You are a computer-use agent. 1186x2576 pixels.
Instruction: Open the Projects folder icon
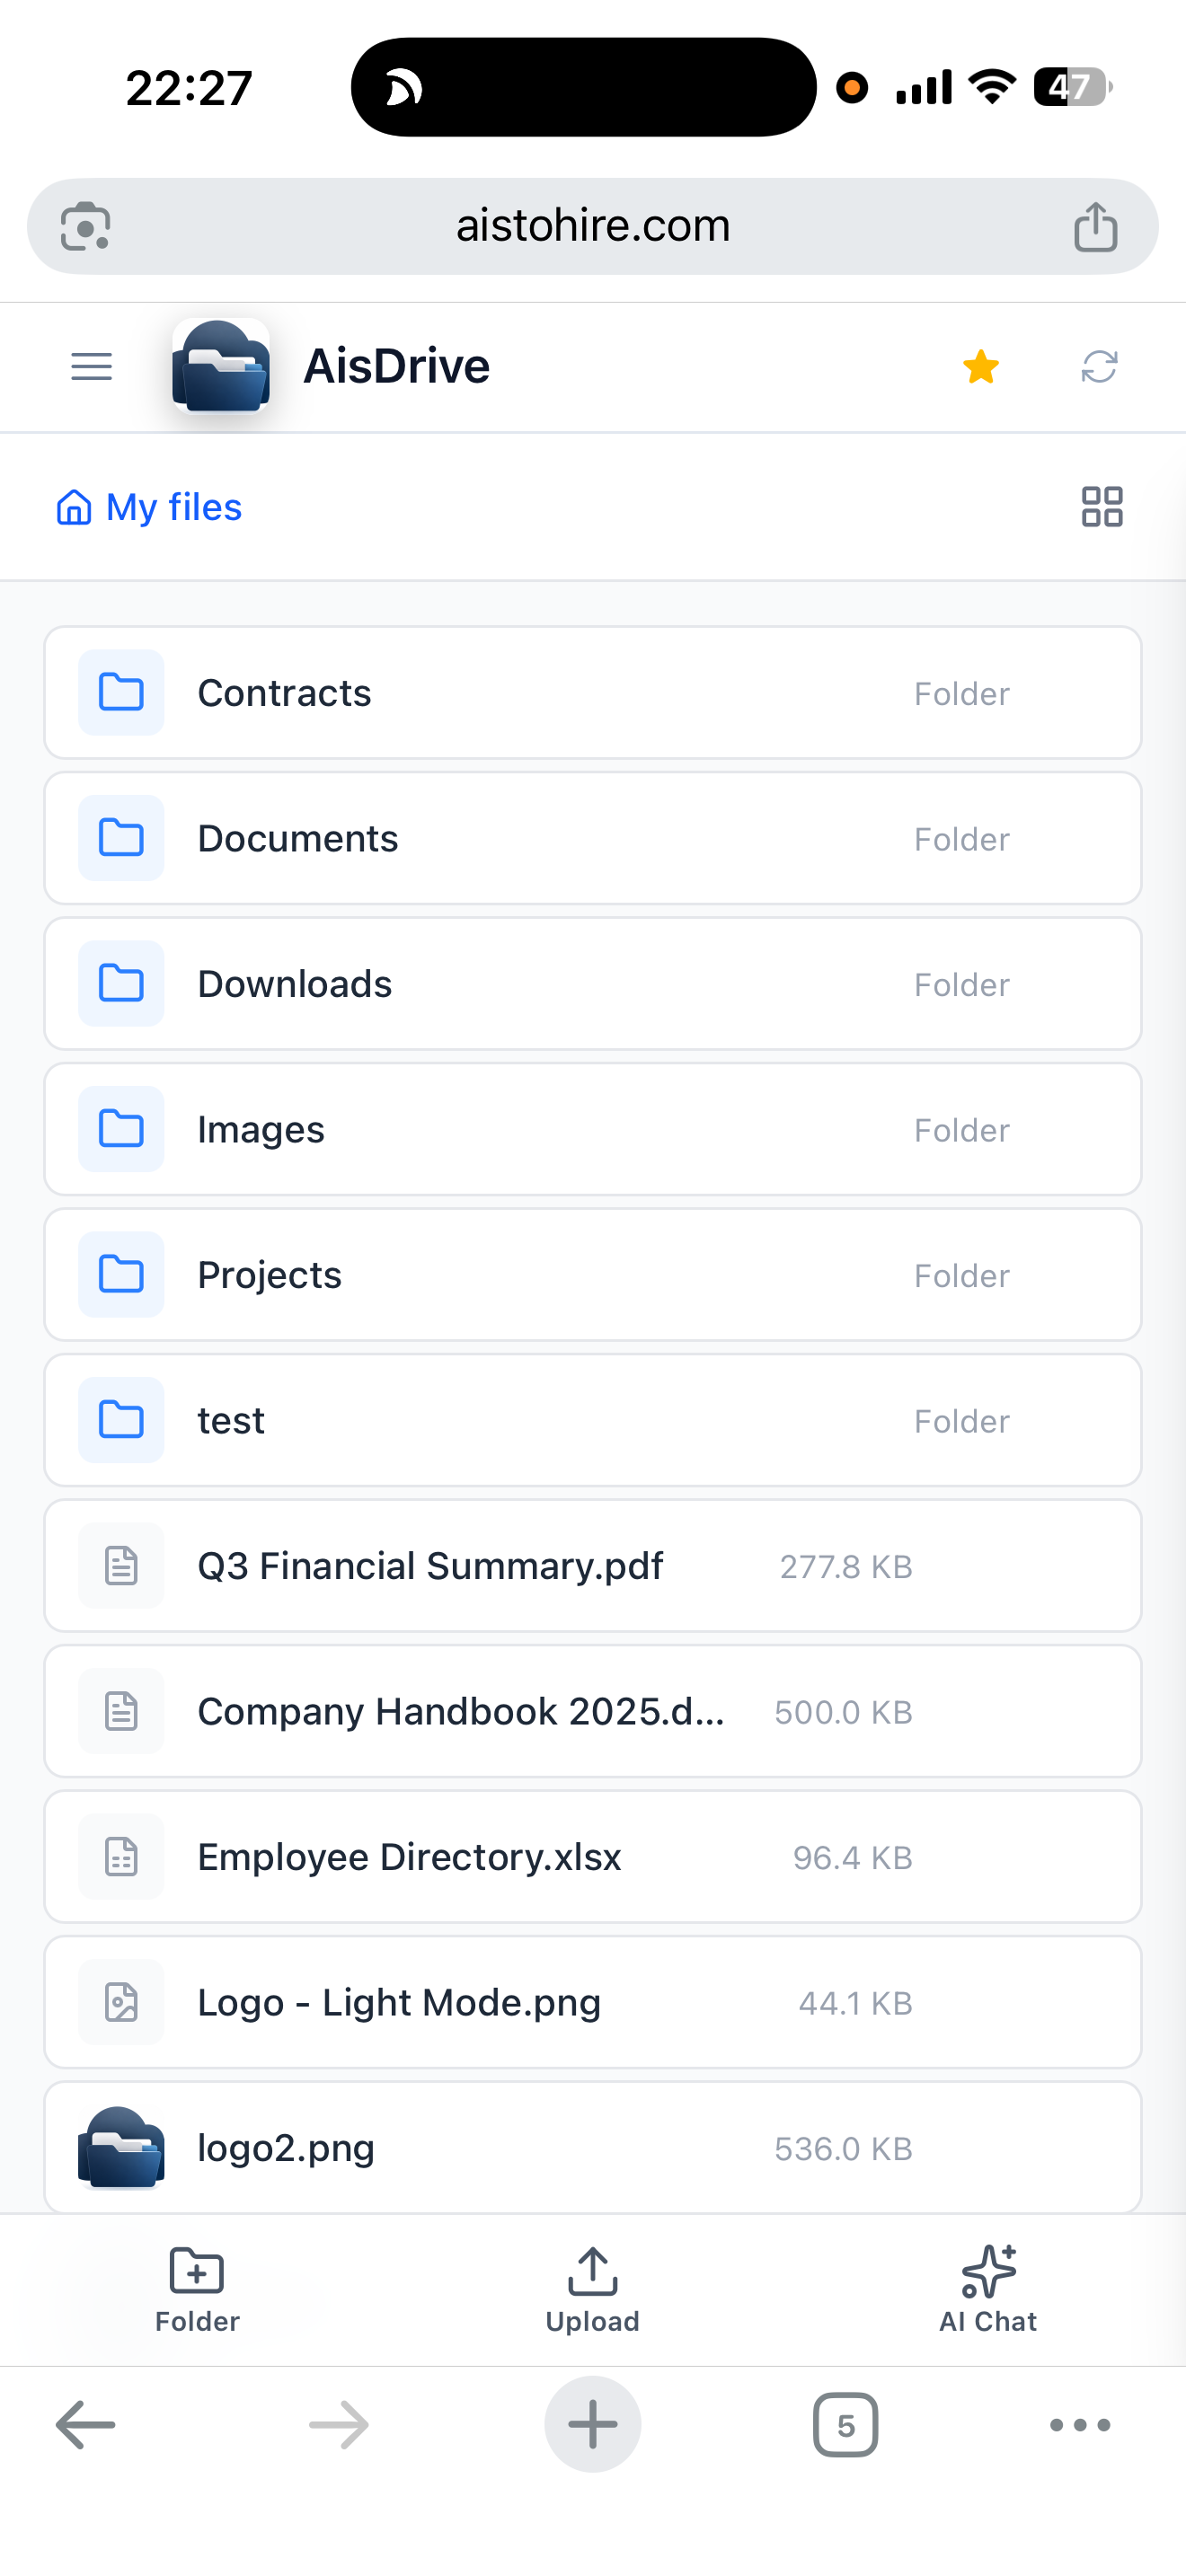click(121, 1275)
